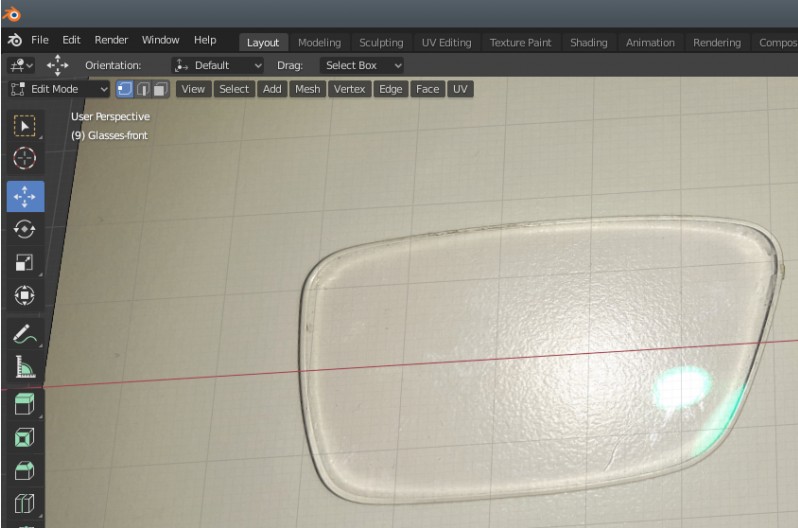Expand the Orientation Default dropdown

[x=218, y=65]
